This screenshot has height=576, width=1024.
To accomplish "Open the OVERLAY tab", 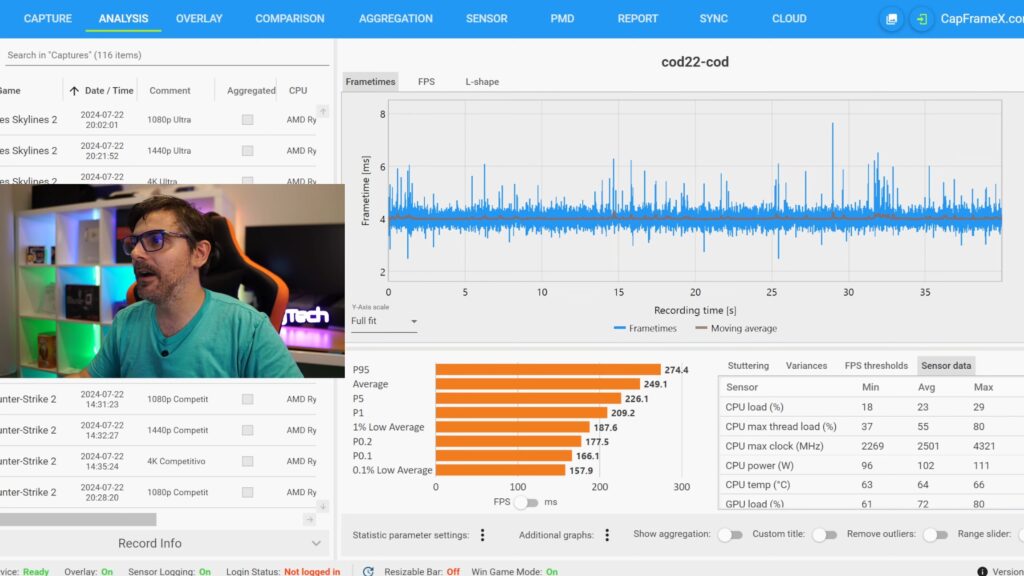I will pos(199,19).
